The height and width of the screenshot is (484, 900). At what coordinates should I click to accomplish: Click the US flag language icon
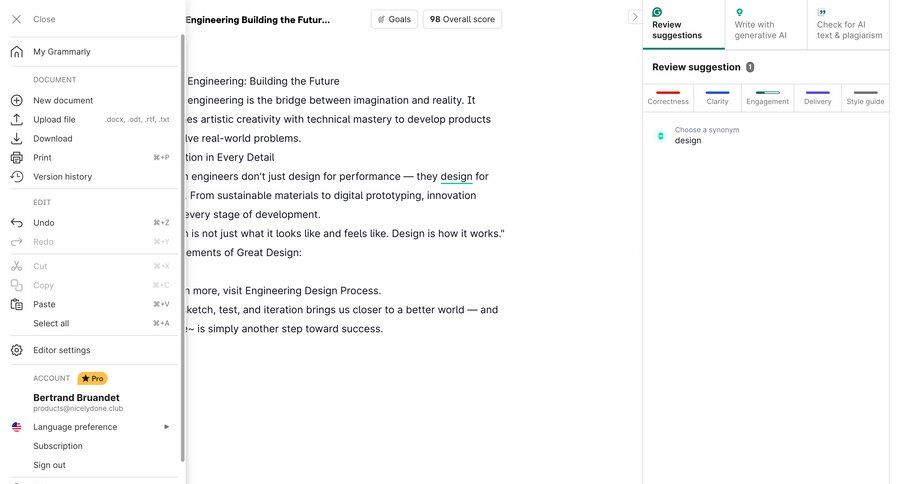[x=17, y=427]
